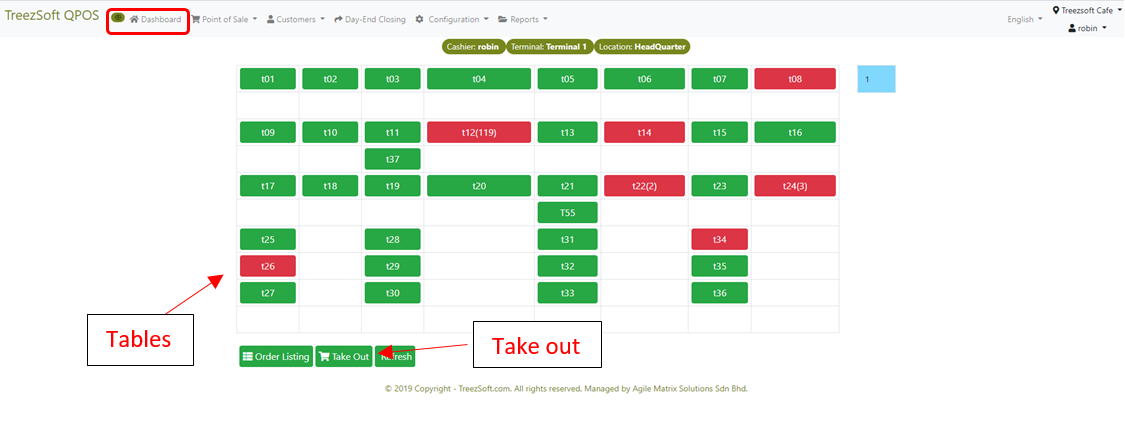
Task: Choose table t33
Action: 568,293
